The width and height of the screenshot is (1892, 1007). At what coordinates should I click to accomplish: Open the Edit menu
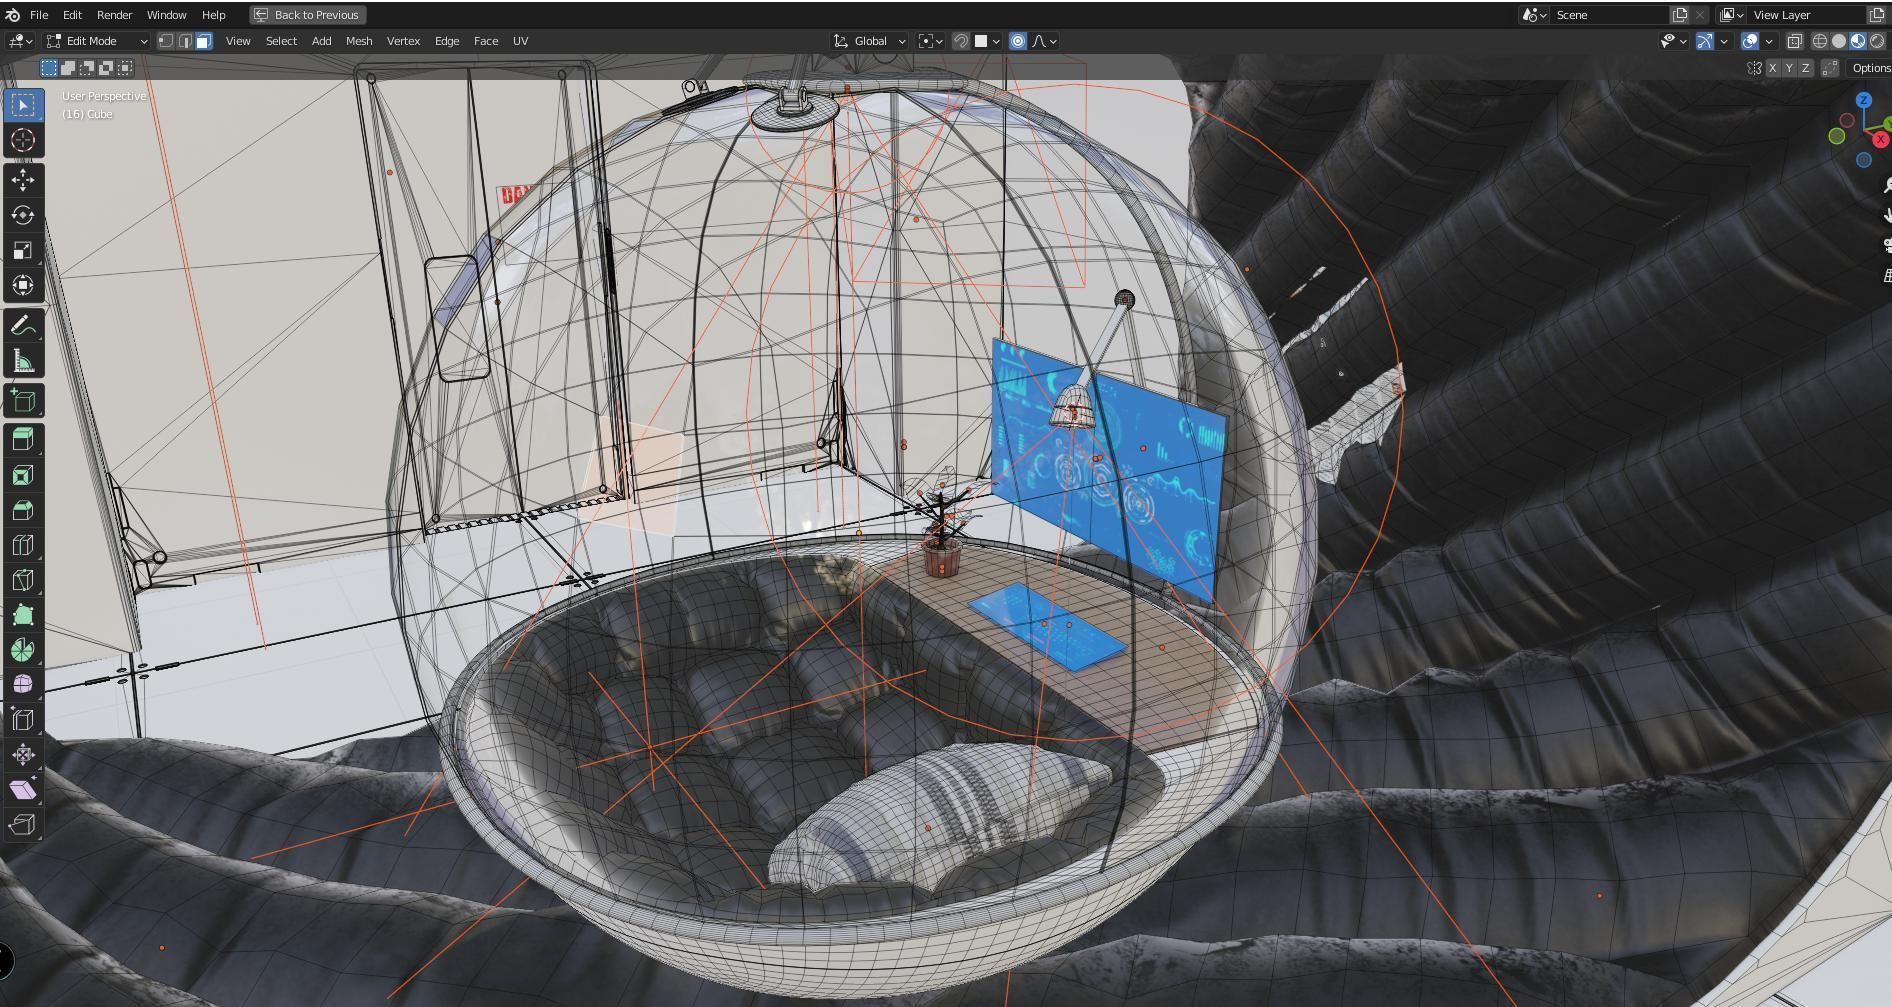72,15
